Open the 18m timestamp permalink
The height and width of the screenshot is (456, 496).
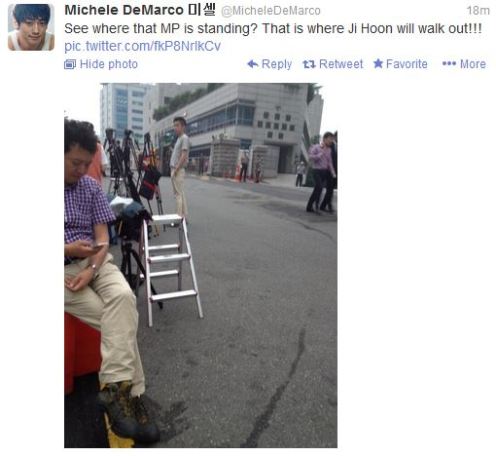478,11
